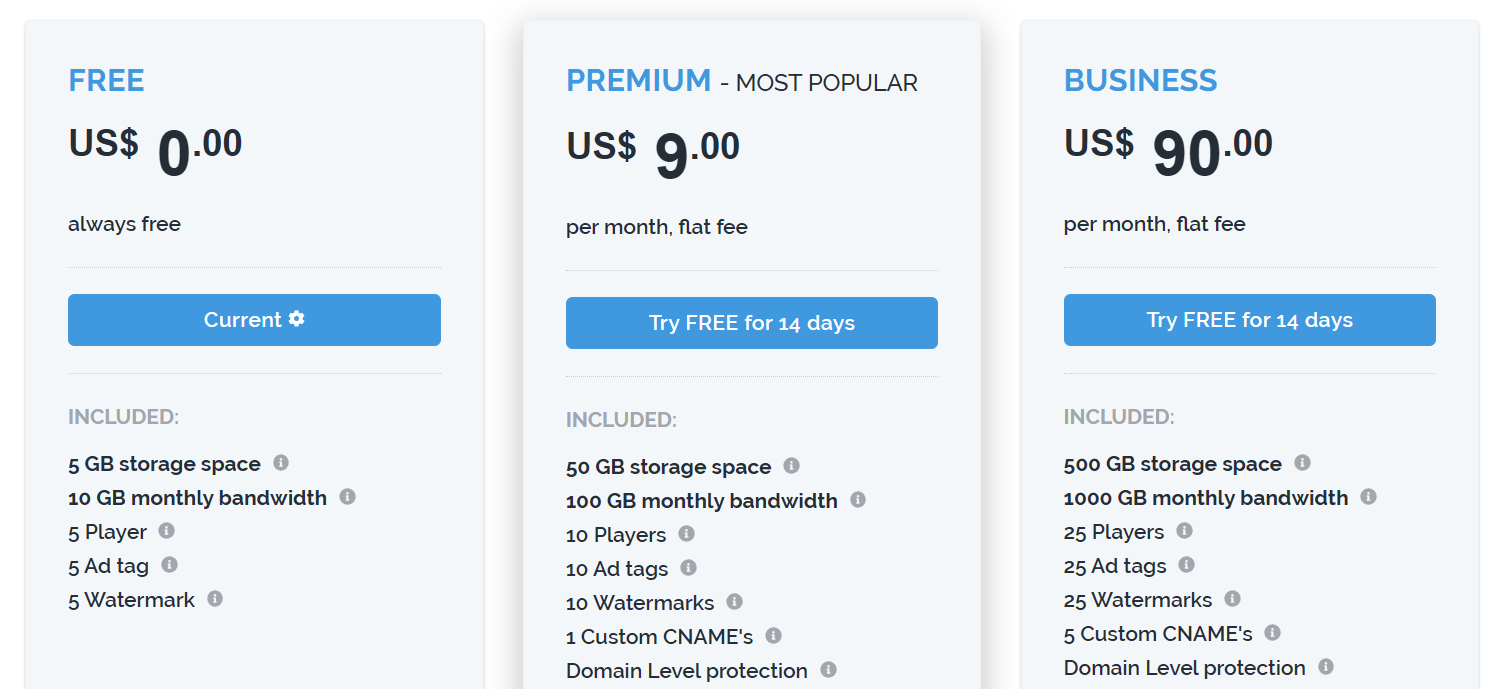Start Premium Try FREE for 14 days
Viewport: 1511px width, 689px height.
coord(751,323)
